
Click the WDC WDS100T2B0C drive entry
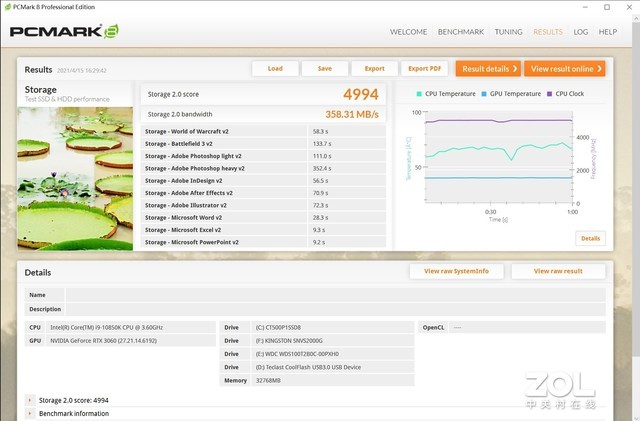[x=297, y=354]
